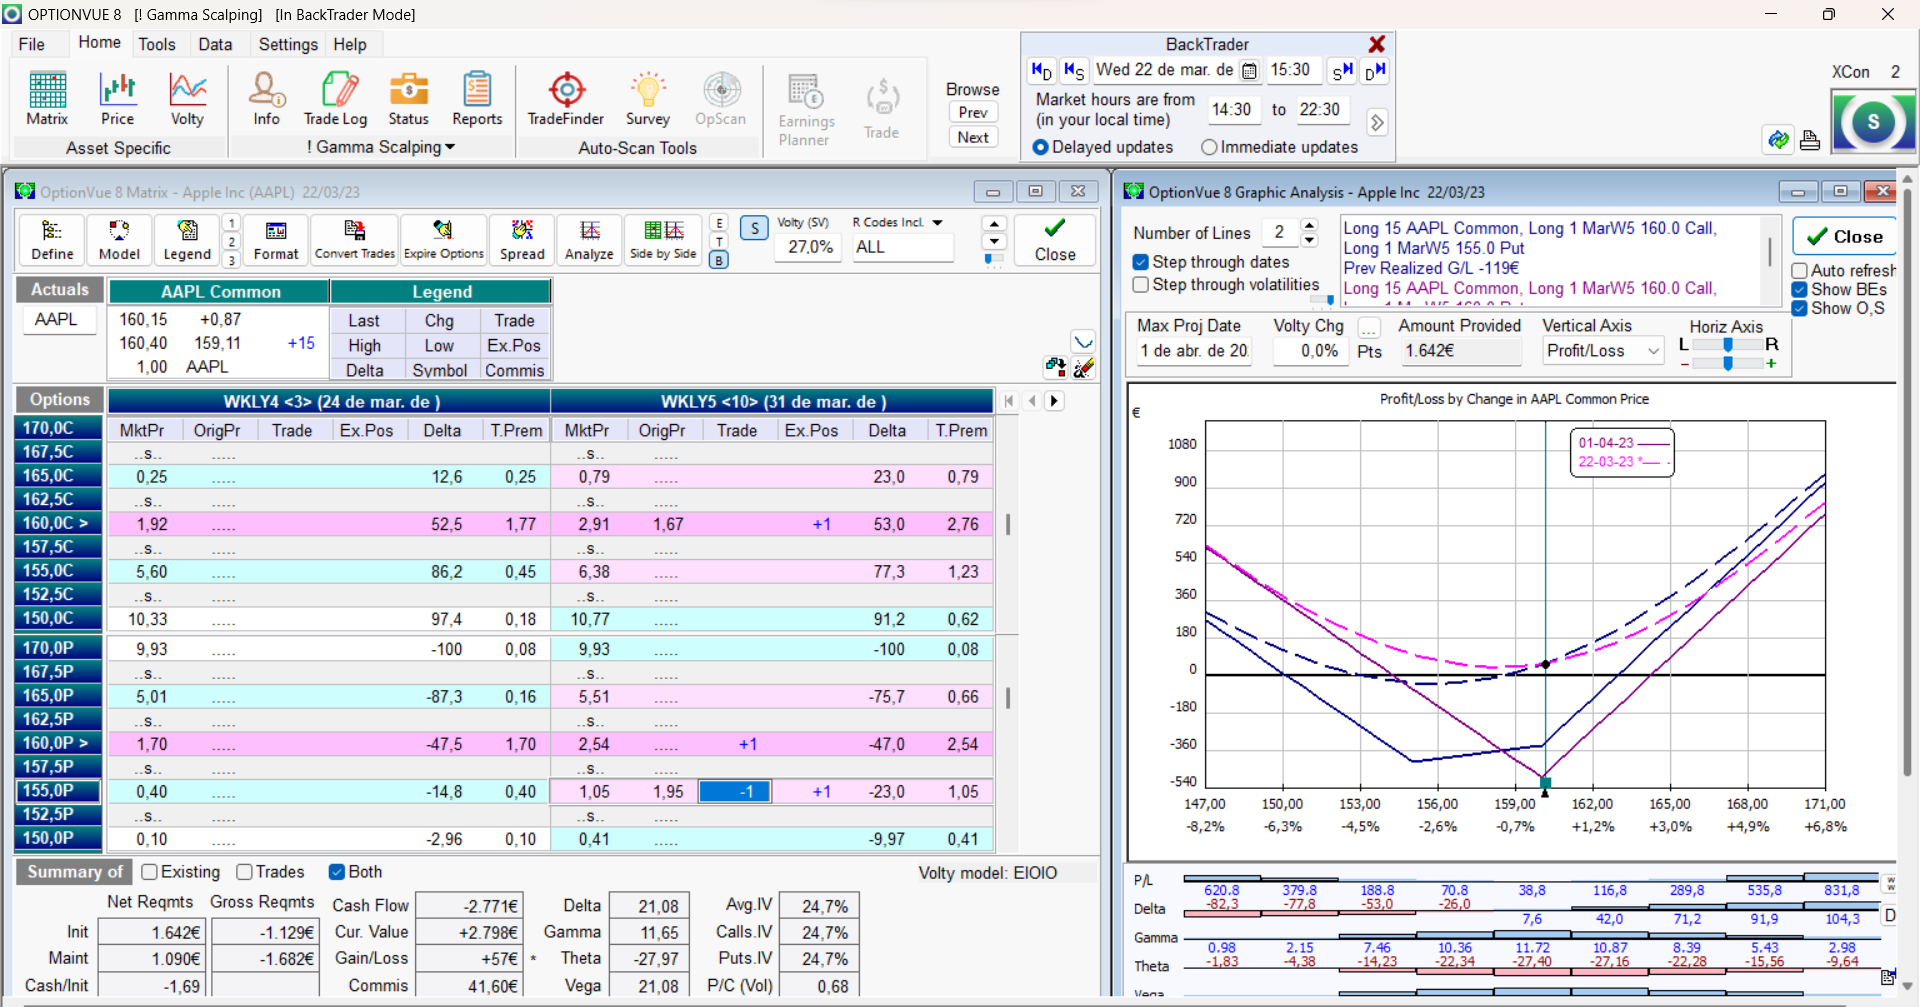This screenshot has width=1920, height=1007.
Task: Open the File menu
Action: click(32, 44)
